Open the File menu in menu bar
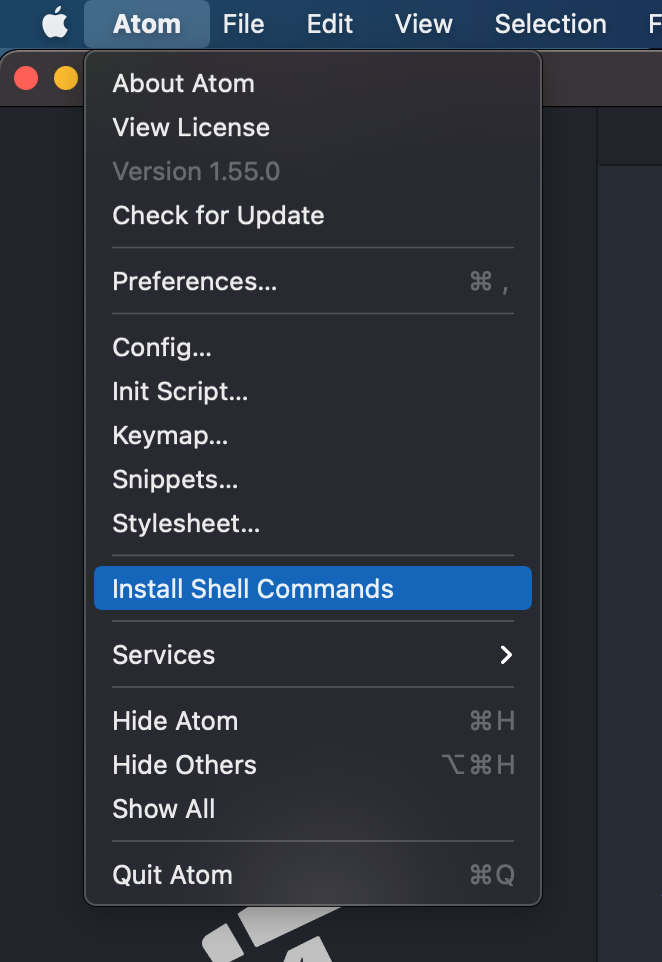The width and height of the screenshot is (662, 962). tap(243, 24)
